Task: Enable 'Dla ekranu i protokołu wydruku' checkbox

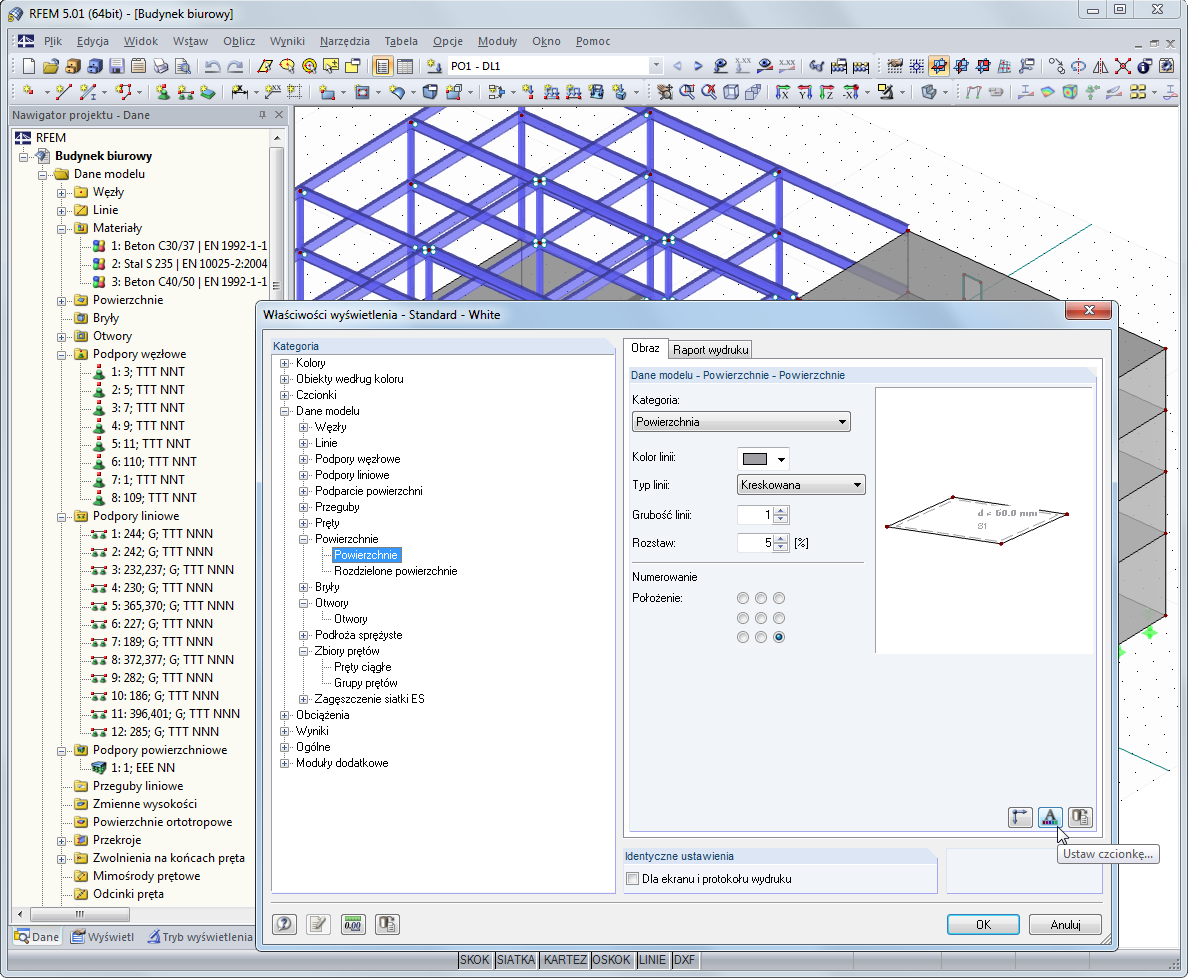Action: click(633, 879)
